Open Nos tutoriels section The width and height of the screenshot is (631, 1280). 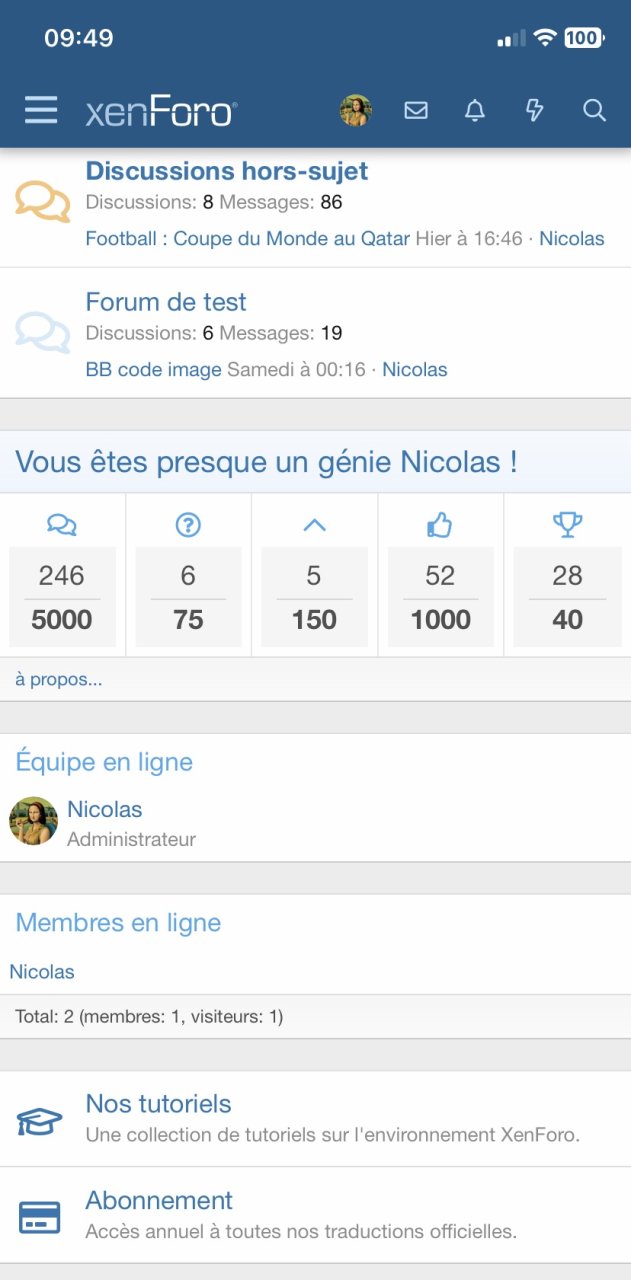158,1104
